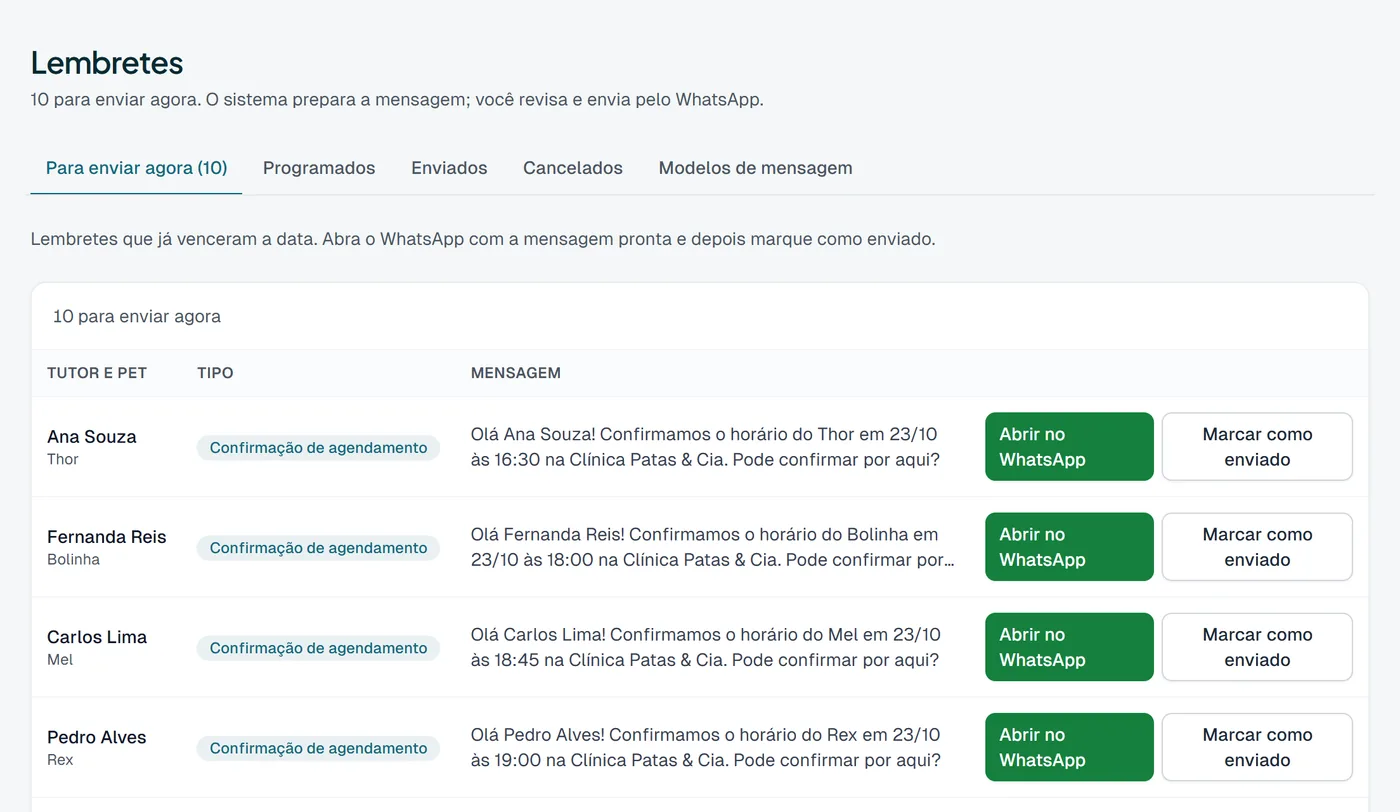Click the tutor name Ana Souza
Image resolution: width=1400 pixels, height=812 pixels.
tap(92, 437)
